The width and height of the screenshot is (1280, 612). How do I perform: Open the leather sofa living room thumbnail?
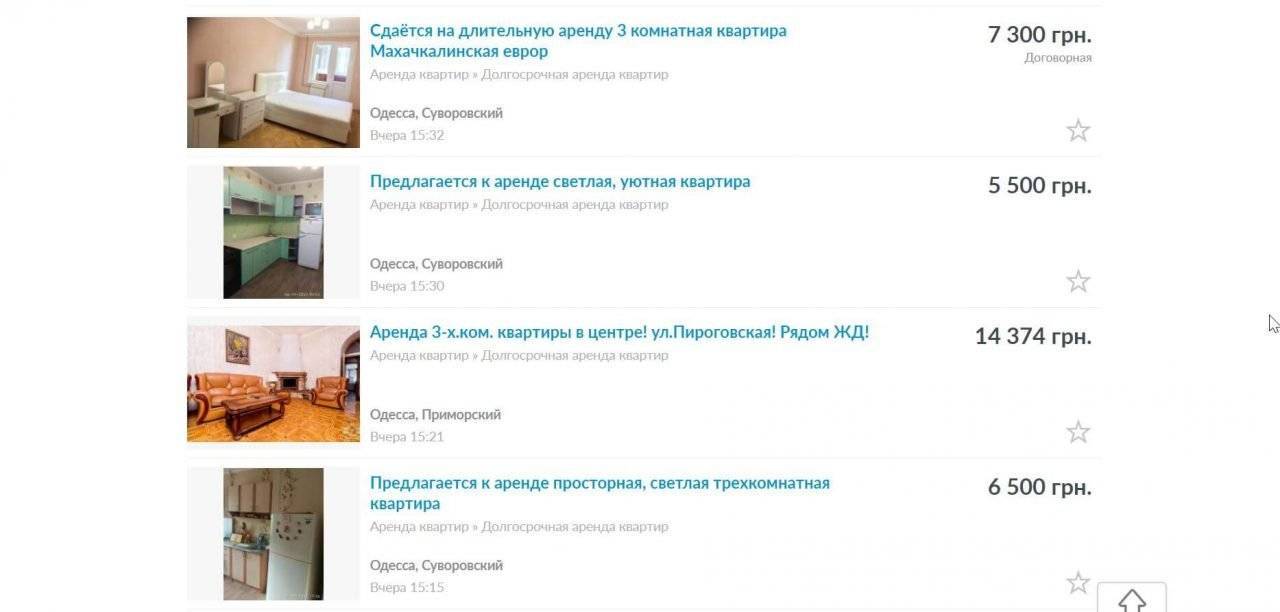tap(273, 383)
